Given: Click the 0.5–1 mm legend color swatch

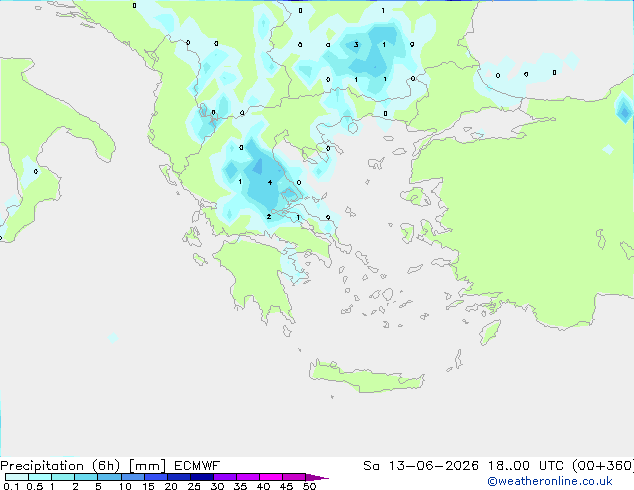Looking at the screenshot, I should pos(40,477).
